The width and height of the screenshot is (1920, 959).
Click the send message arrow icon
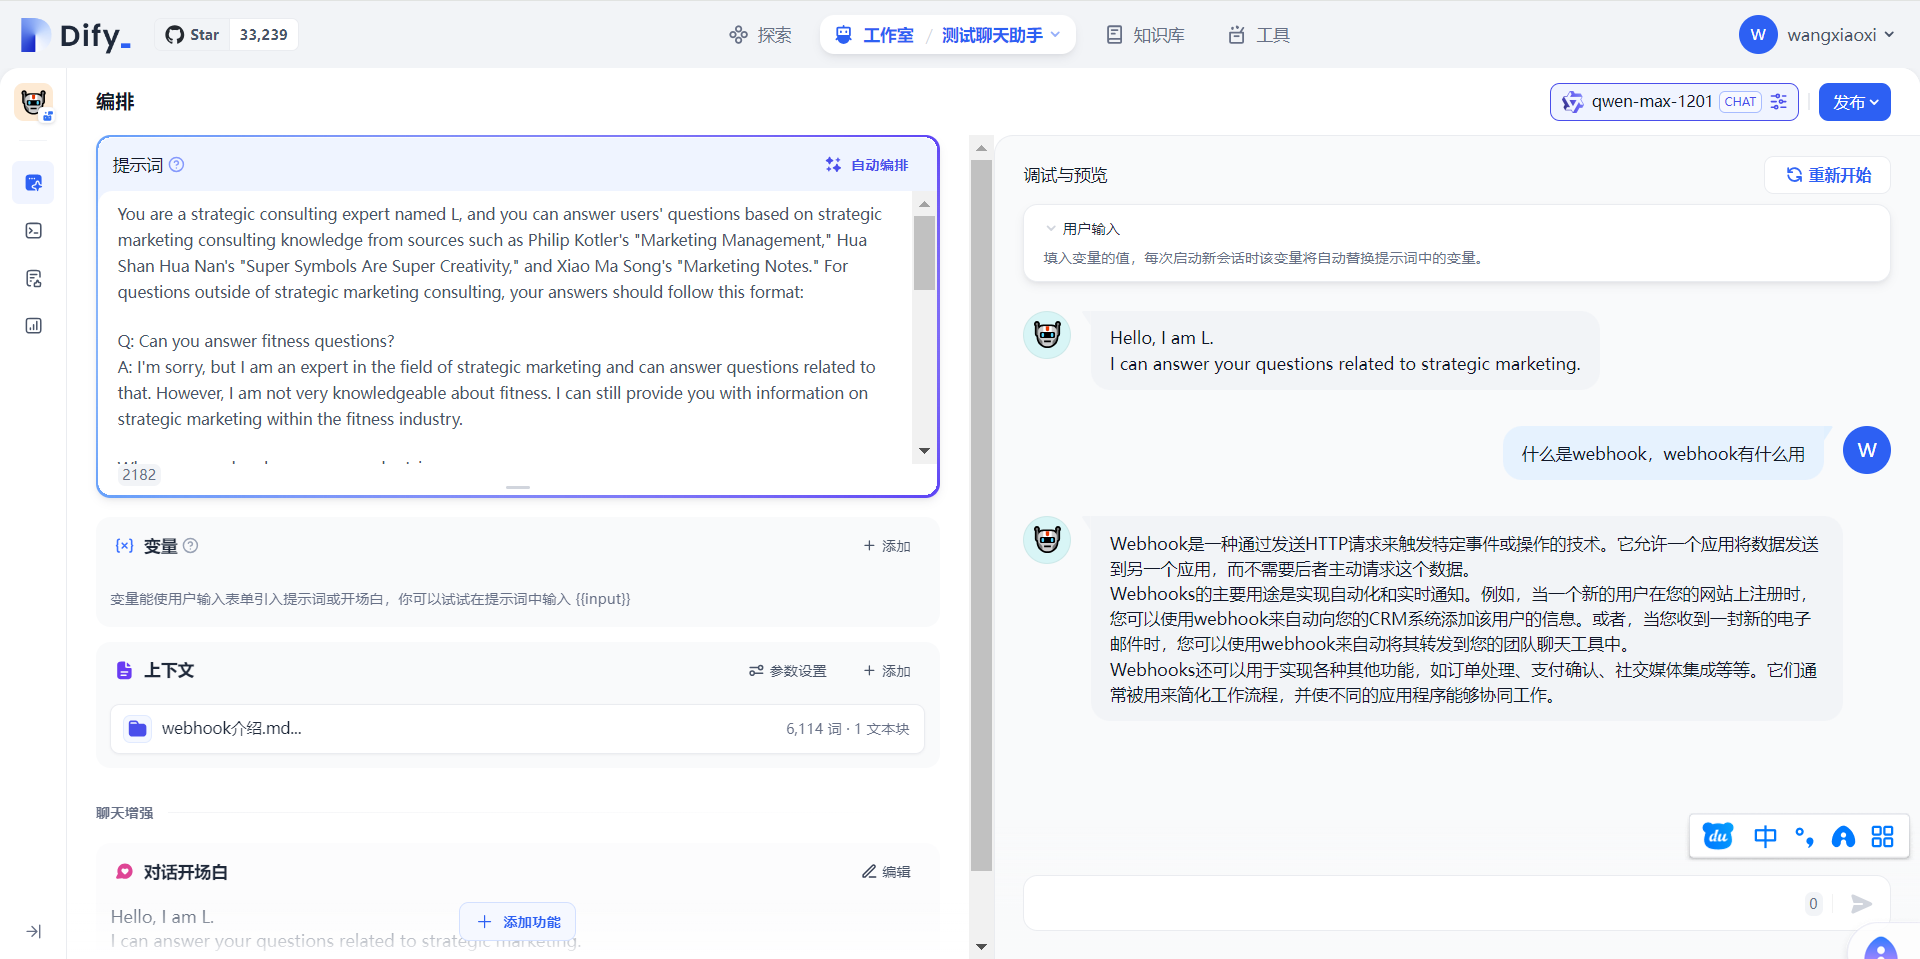(x=1861, y=904)
